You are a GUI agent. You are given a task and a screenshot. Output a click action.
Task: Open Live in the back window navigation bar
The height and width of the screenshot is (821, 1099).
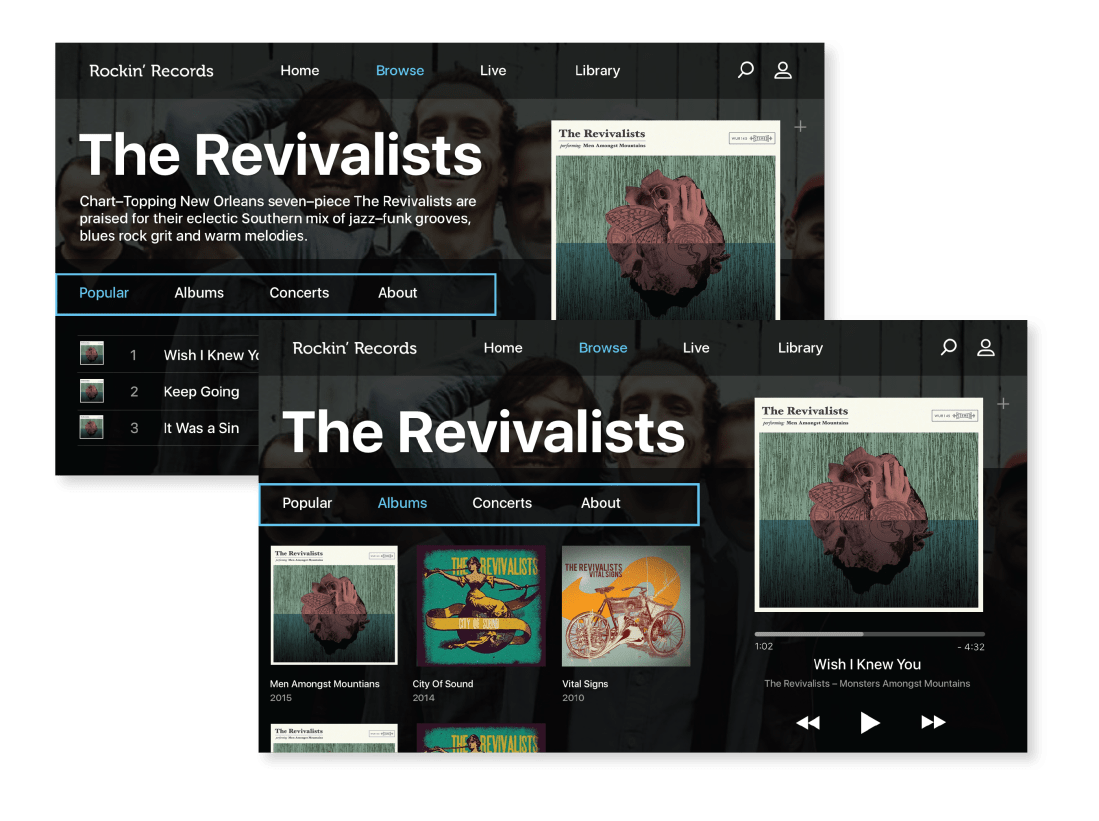[493, 71]
